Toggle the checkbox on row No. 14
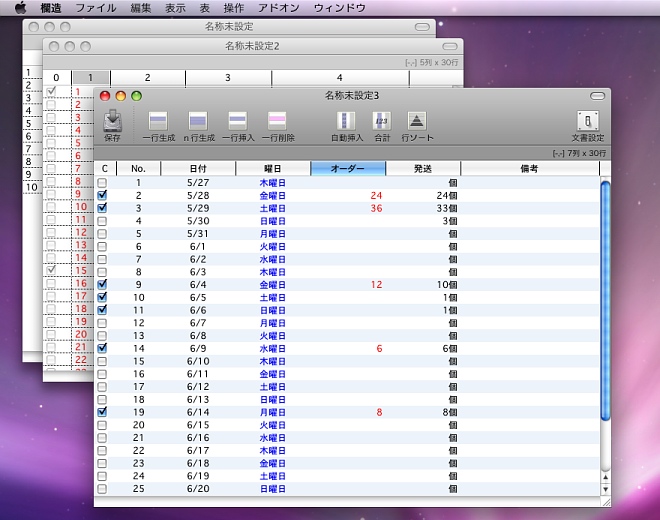This screenshot has height=520, width=660. [x=102, y=348]
